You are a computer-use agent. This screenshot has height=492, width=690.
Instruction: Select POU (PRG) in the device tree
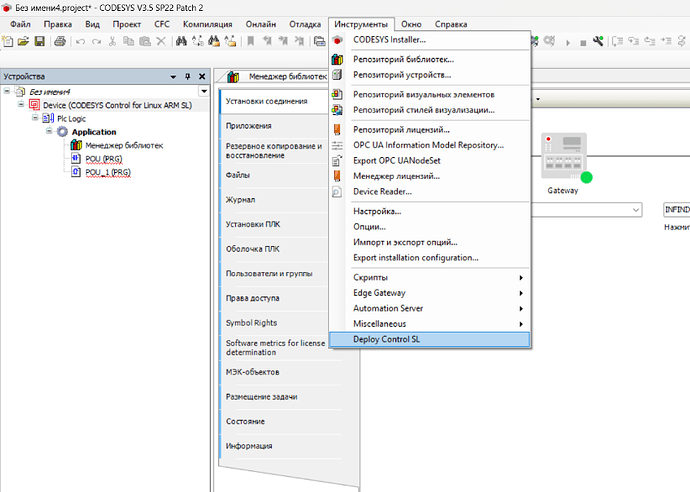coord(103,158)
